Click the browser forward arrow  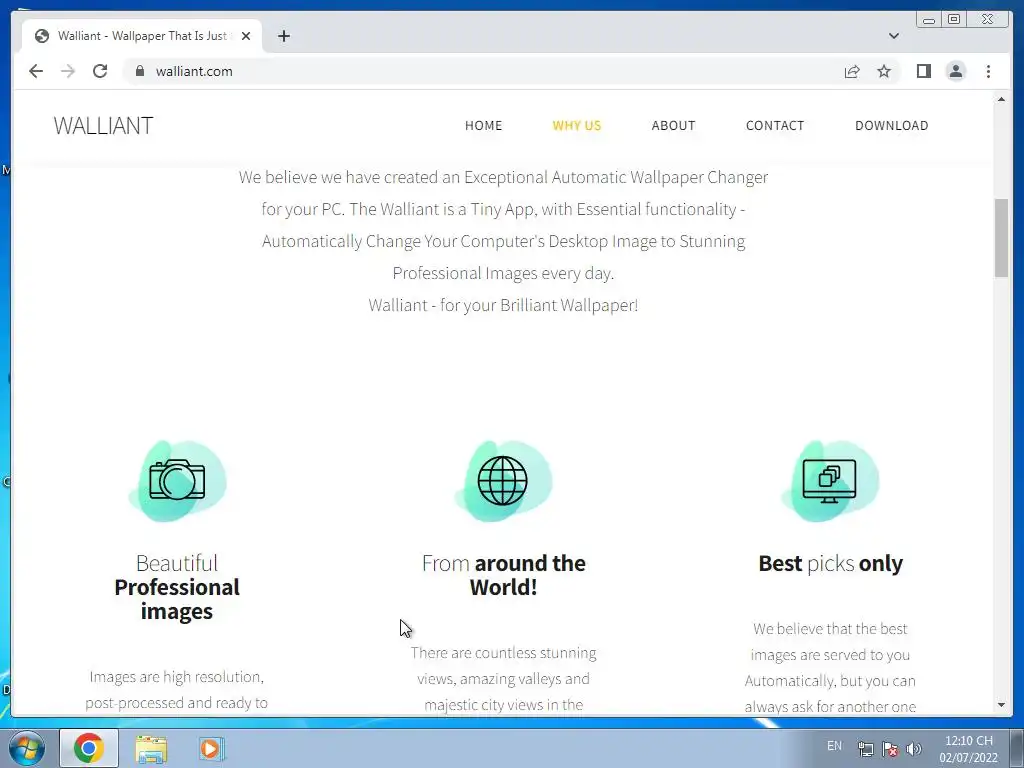point(68,71)
